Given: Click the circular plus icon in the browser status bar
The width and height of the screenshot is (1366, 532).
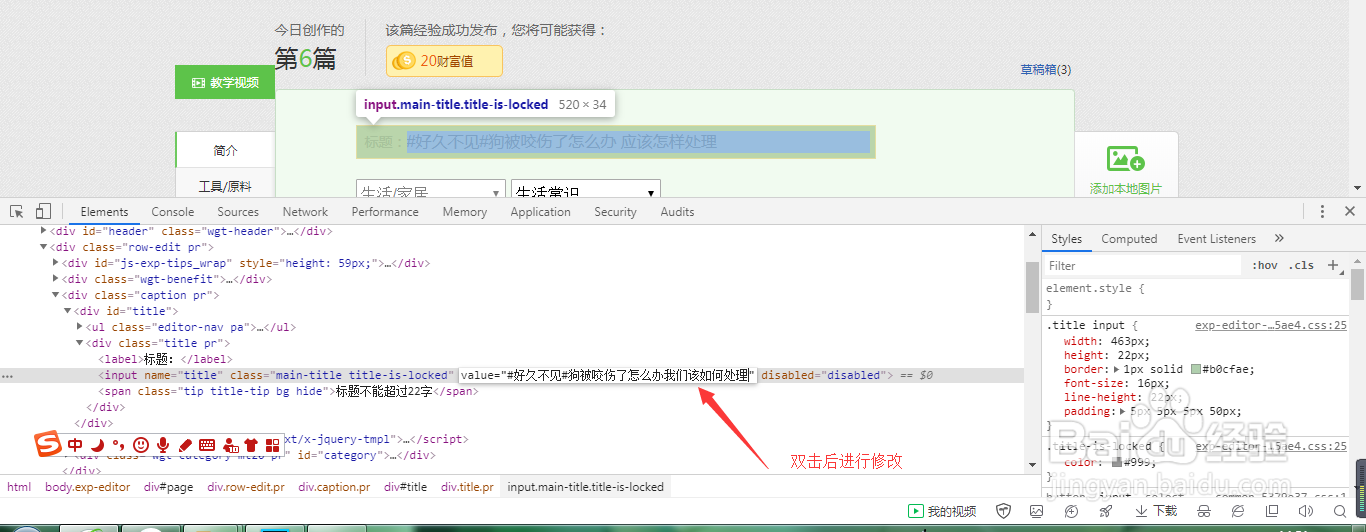Looking at the screenshot, I should click(x=1071, y=511).
